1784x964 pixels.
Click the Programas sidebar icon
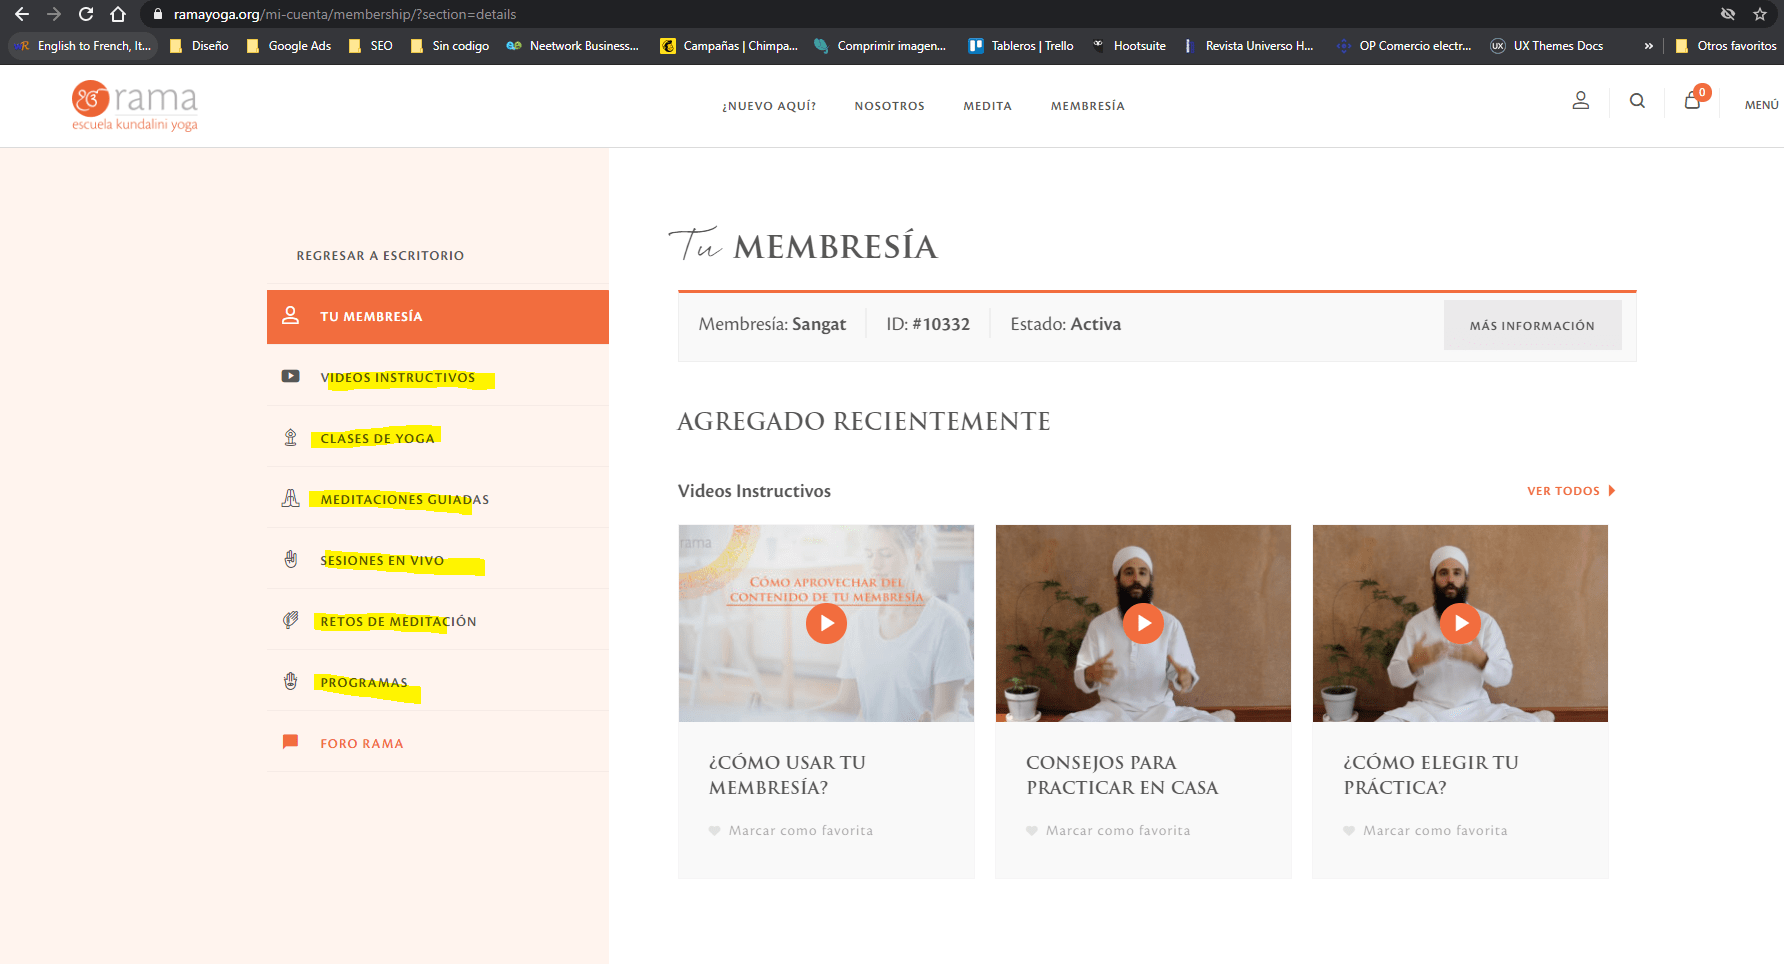(x=291, y=681)
